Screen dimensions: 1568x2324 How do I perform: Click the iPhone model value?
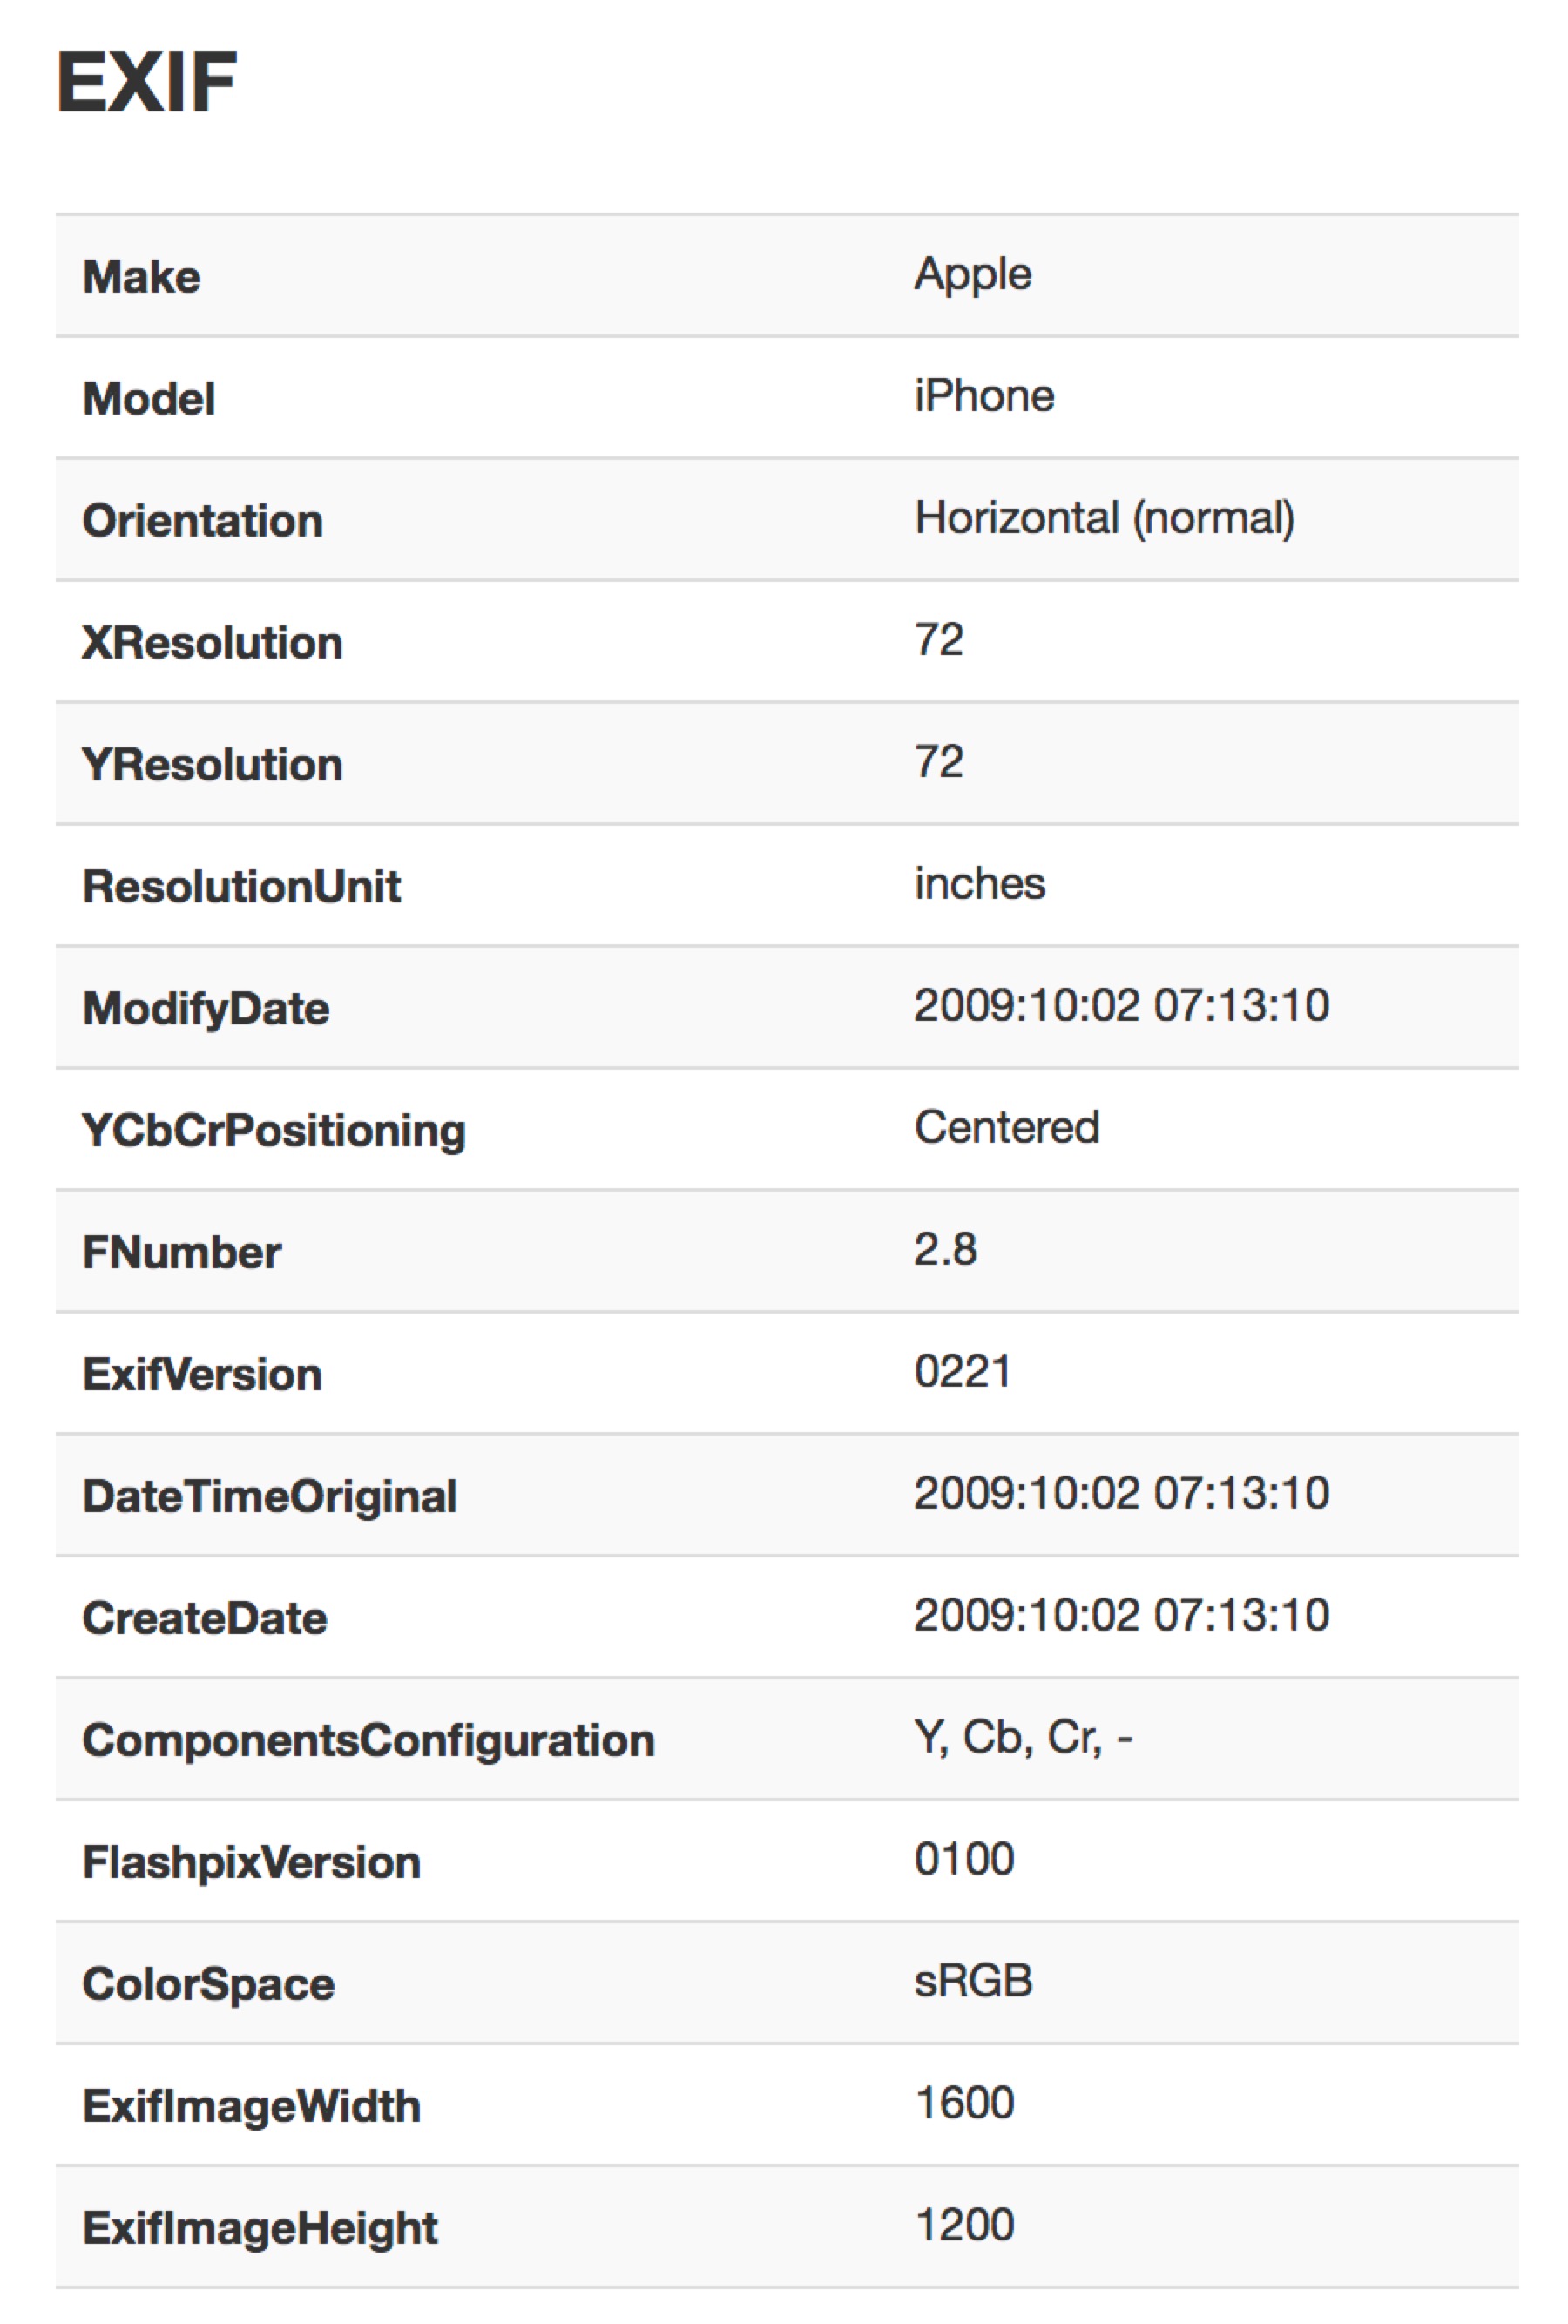[x=984, y=396]
